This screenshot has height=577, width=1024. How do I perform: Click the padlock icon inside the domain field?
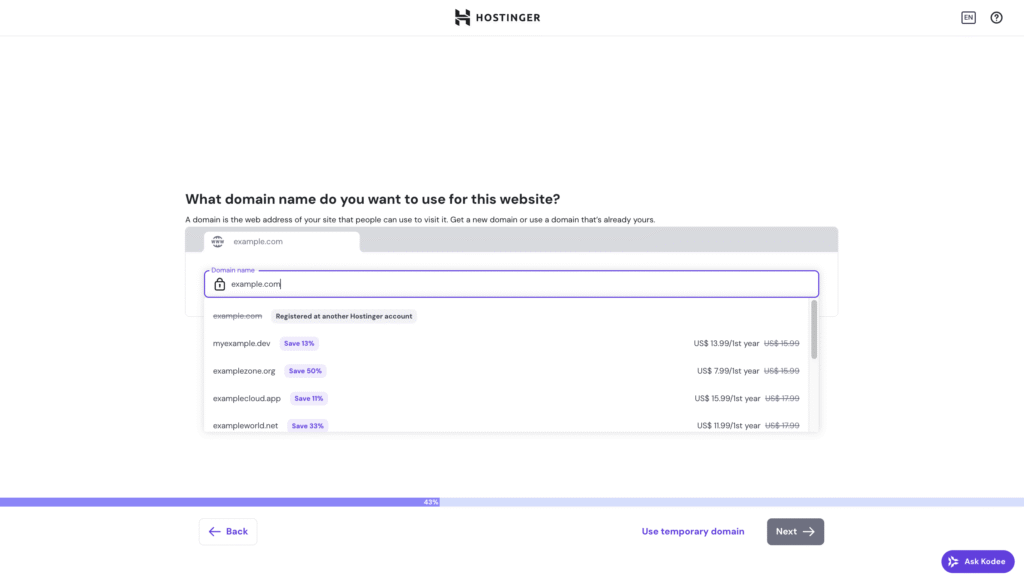pos(219,284)
